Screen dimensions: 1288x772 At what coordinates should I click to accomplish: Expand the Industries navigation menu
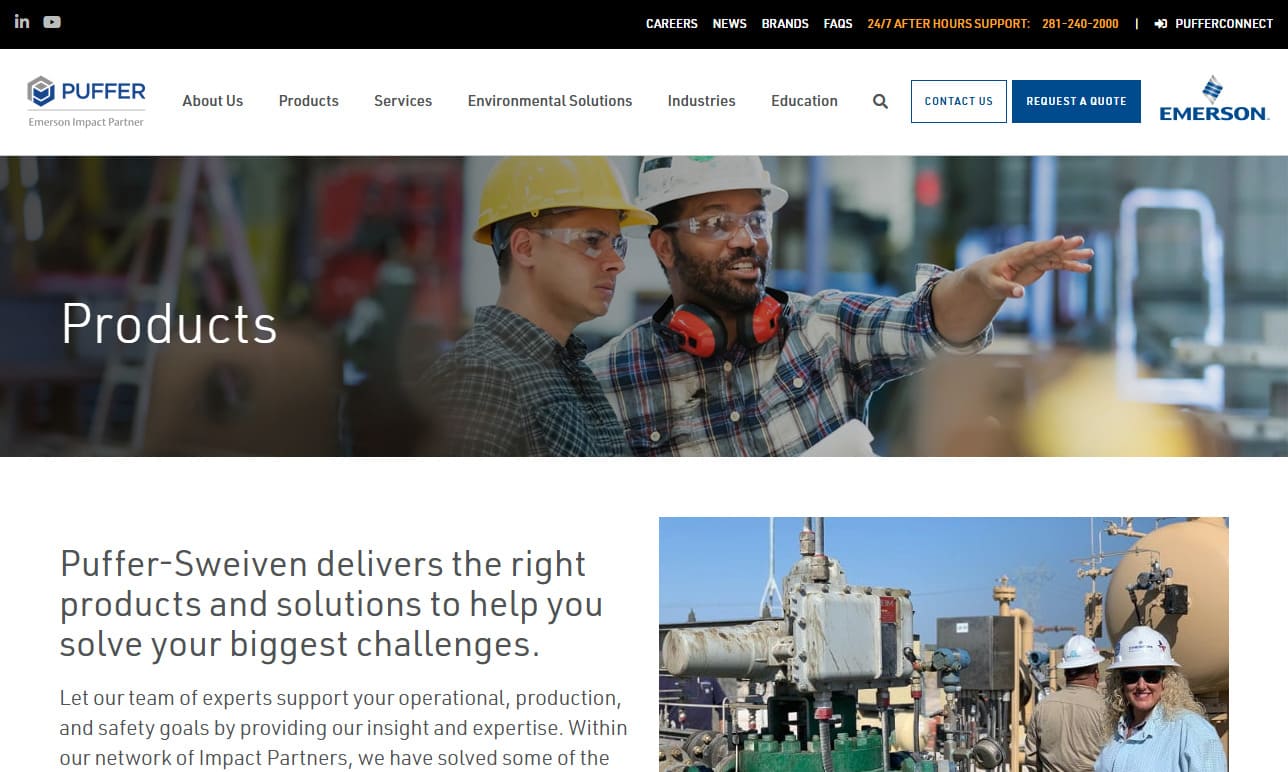pos(702,101)
